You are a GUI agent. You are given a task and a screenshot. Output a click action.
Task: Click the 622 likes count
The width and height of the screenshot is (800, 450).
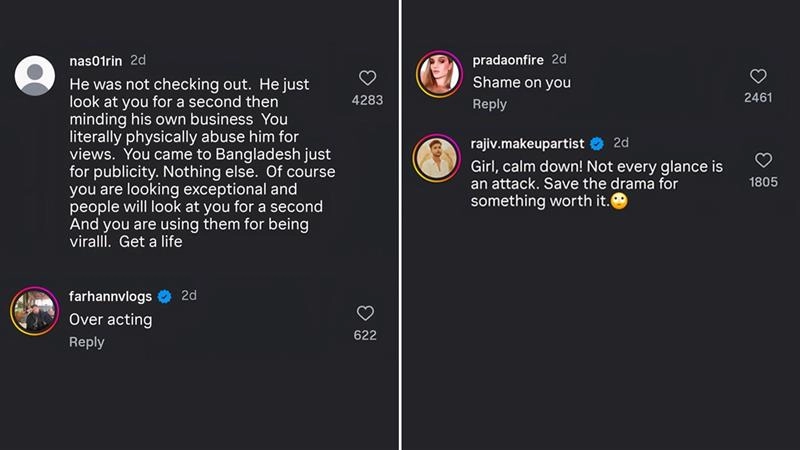click(x=365, y=335)
